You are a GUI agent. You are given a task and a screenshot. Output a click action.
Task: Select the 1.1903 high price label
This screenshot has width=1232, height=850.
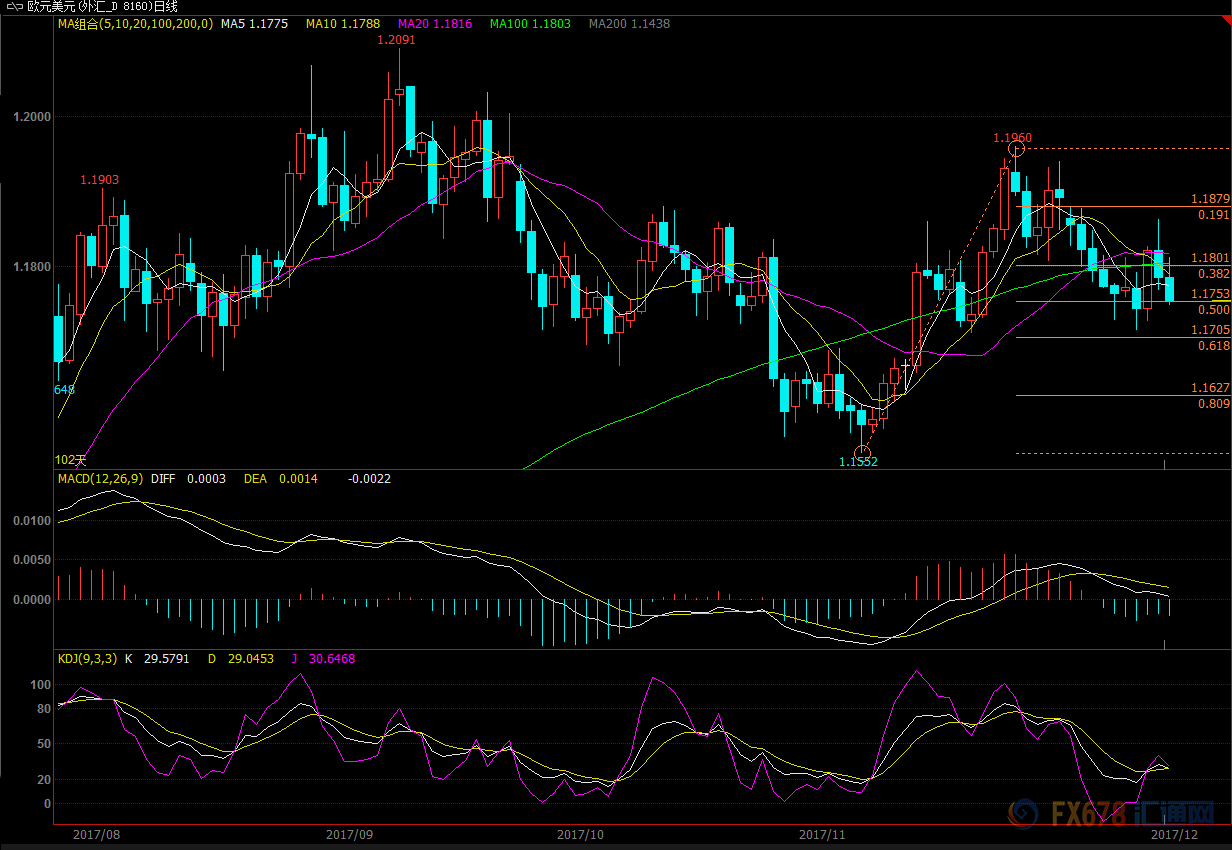click(100, 180)
